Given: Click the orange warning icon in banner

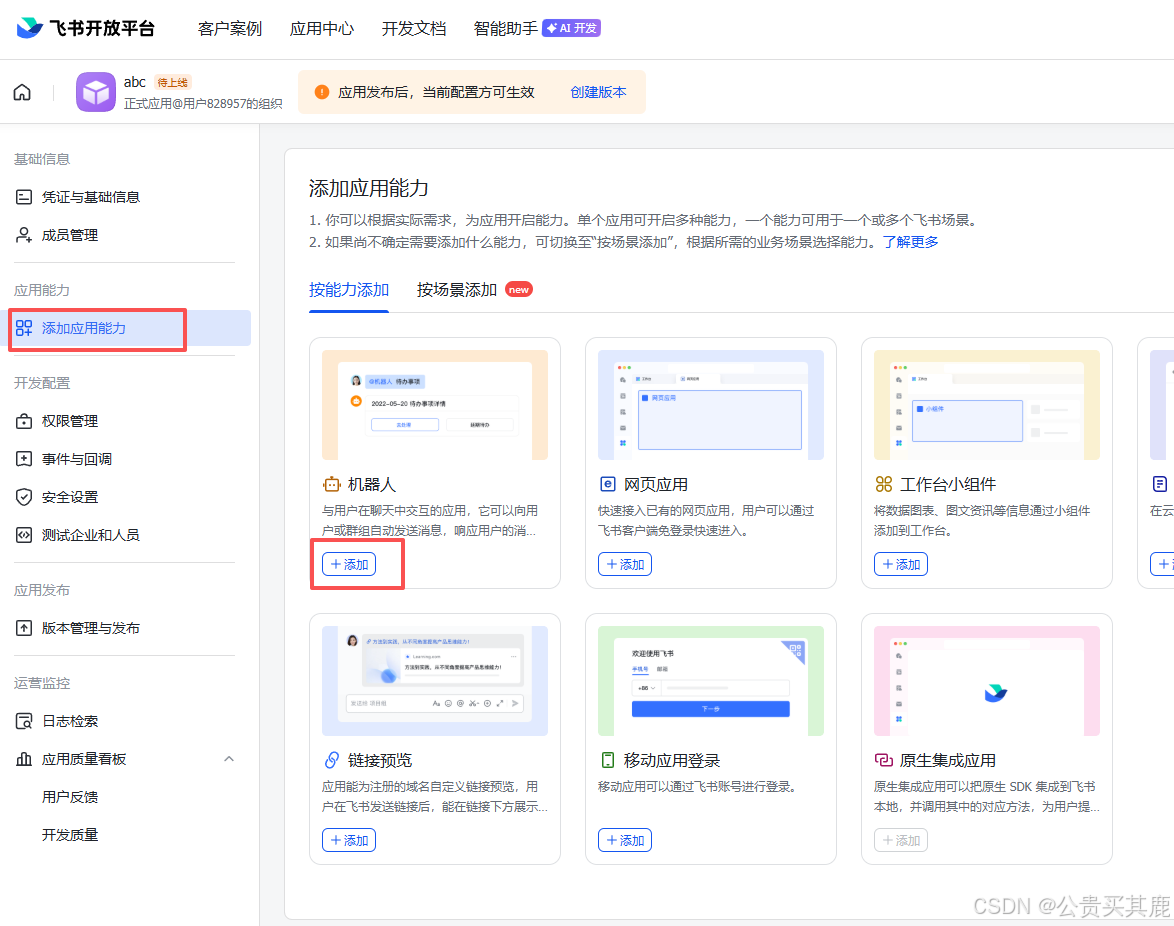Looking at the screenshot, I should (322, 92).
